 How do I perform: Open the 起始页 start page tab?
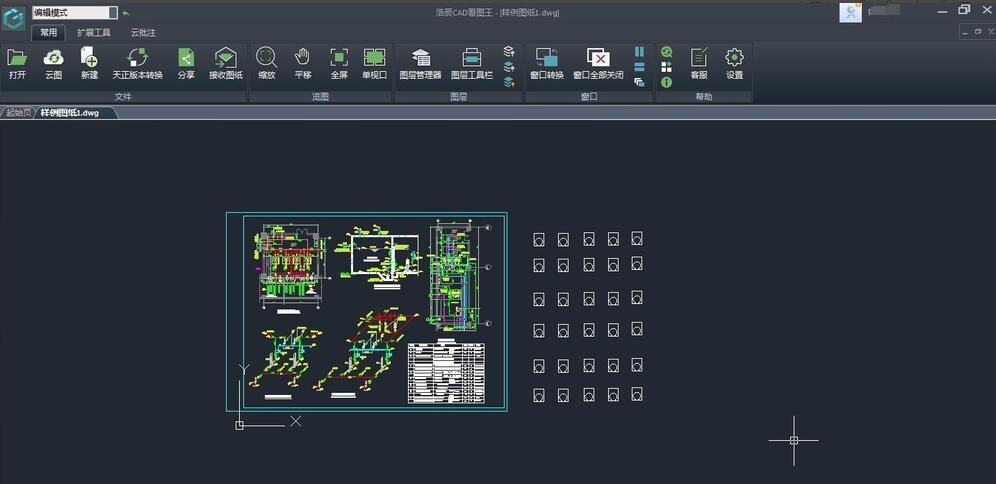[18, 113]
